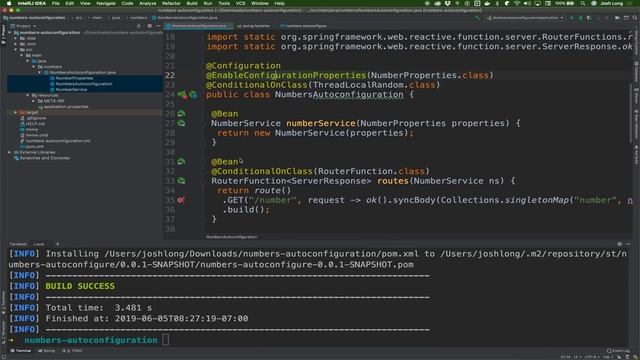Expand the META-INF folder
The image size is (640, 360).
click(34, 101)
